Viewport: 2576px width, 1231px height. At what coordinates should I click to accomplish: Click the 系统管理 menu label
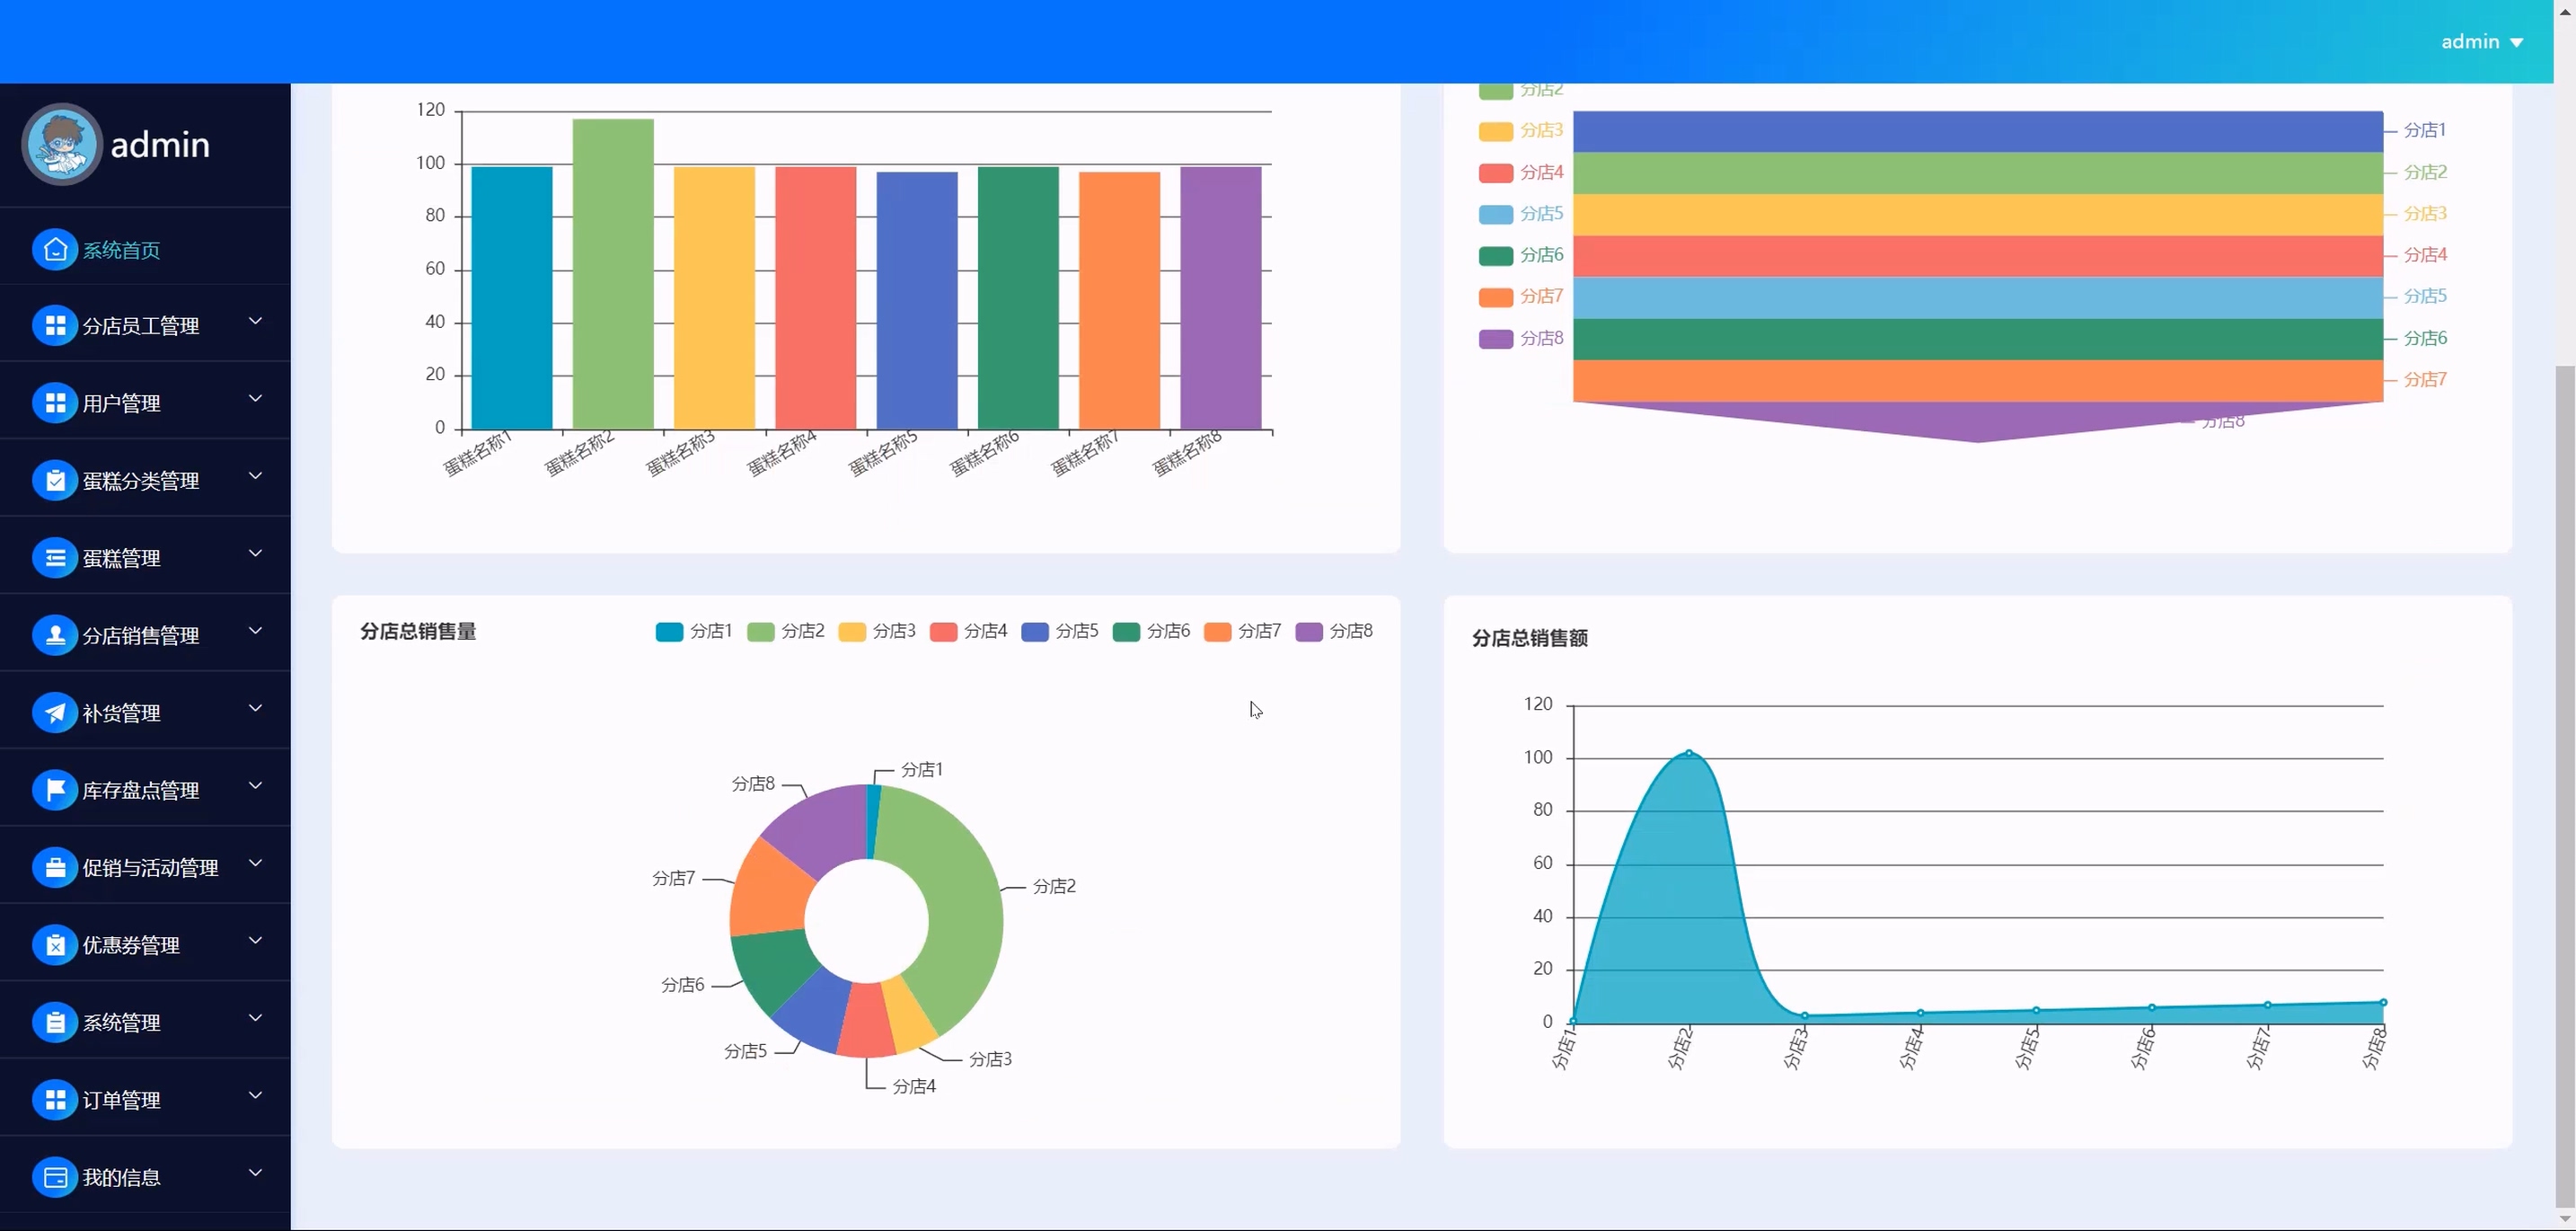121,1023
